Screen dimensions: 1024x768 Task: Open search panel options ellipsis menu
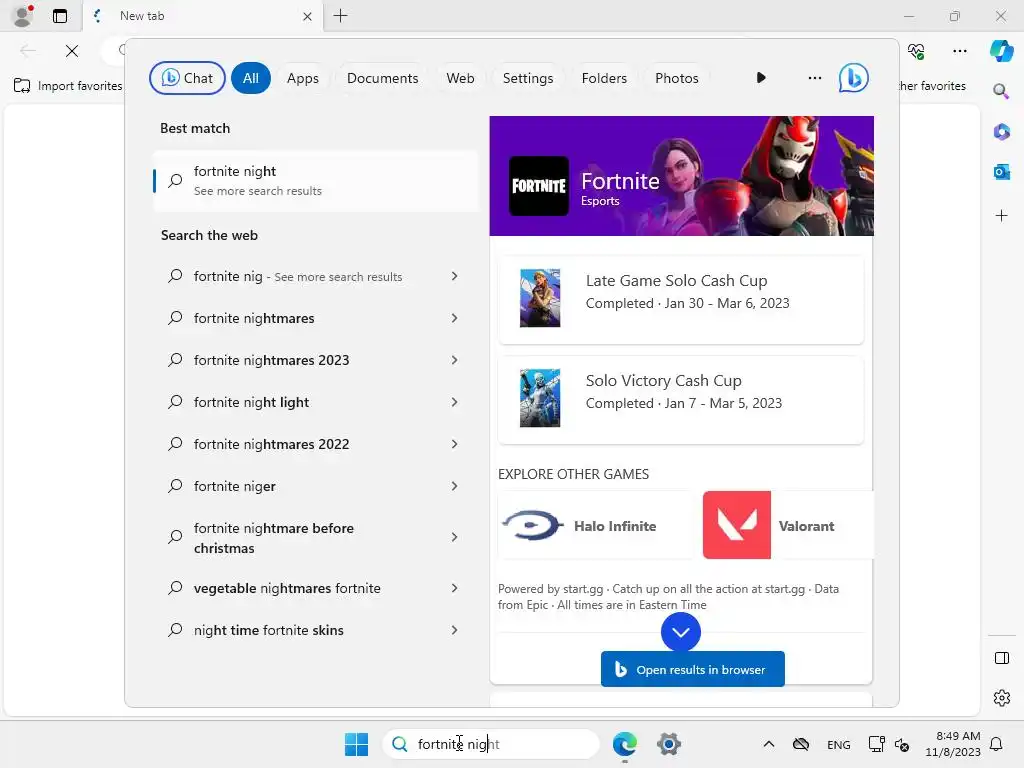814,78
